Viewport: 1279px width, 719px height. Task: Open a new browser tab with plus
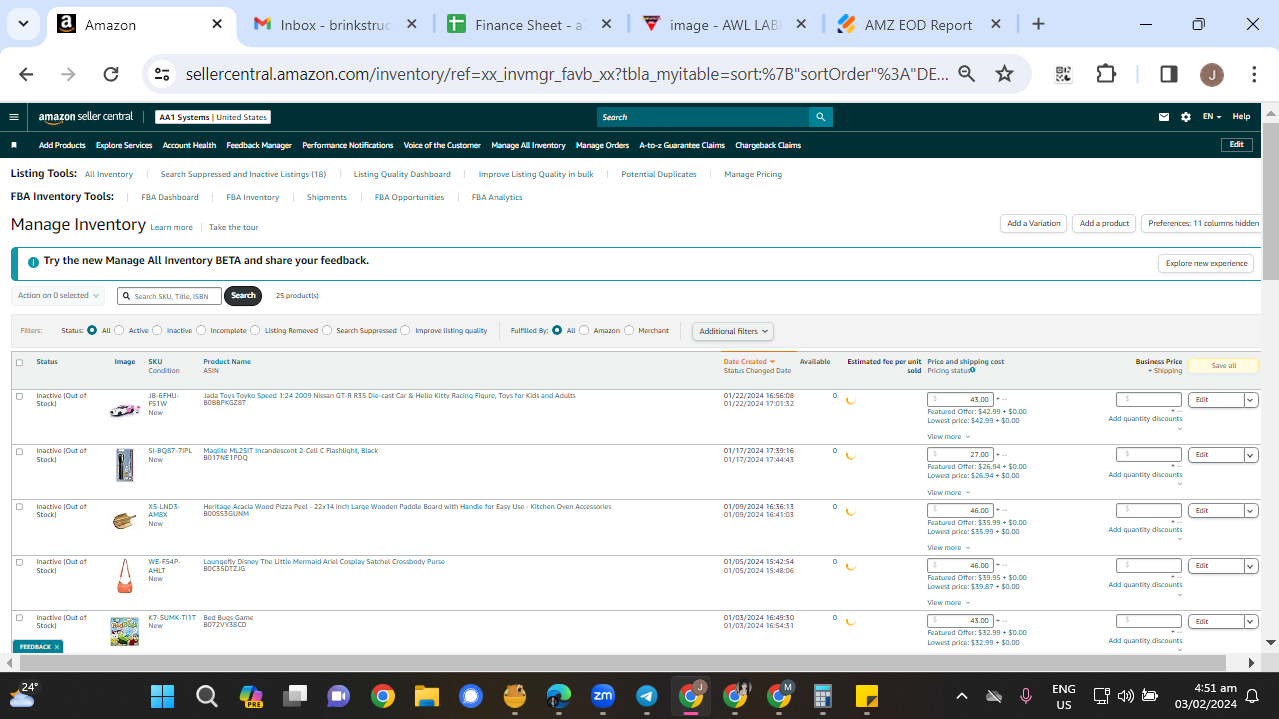(1038, 24)
